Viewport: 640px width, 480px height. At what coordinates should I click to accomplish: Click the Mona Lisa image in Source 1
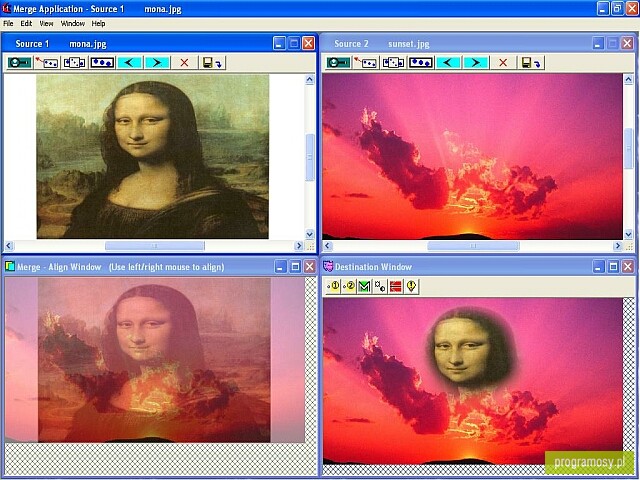pos(153,156)
